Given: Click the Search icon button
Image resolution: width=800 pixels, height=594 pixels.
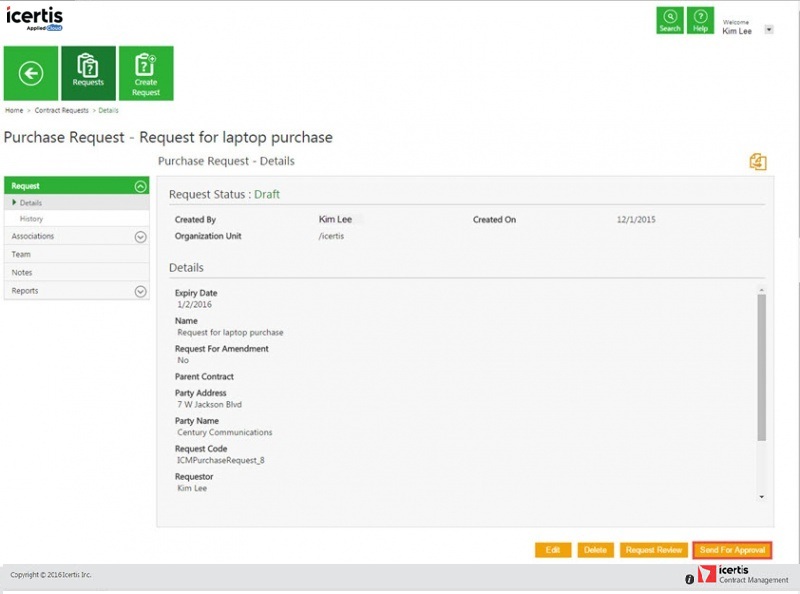Looking at the screenshot, I should [670, 21].
